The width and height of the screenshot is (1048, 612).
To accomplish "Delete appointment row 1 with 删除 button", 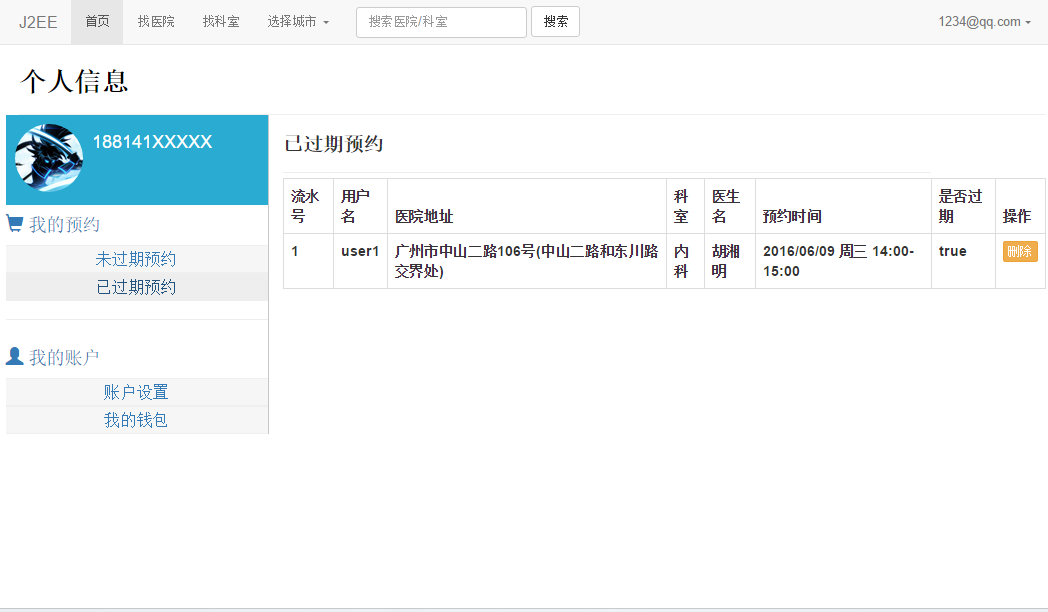I will pyautogui.click(x=1020, y=251).
